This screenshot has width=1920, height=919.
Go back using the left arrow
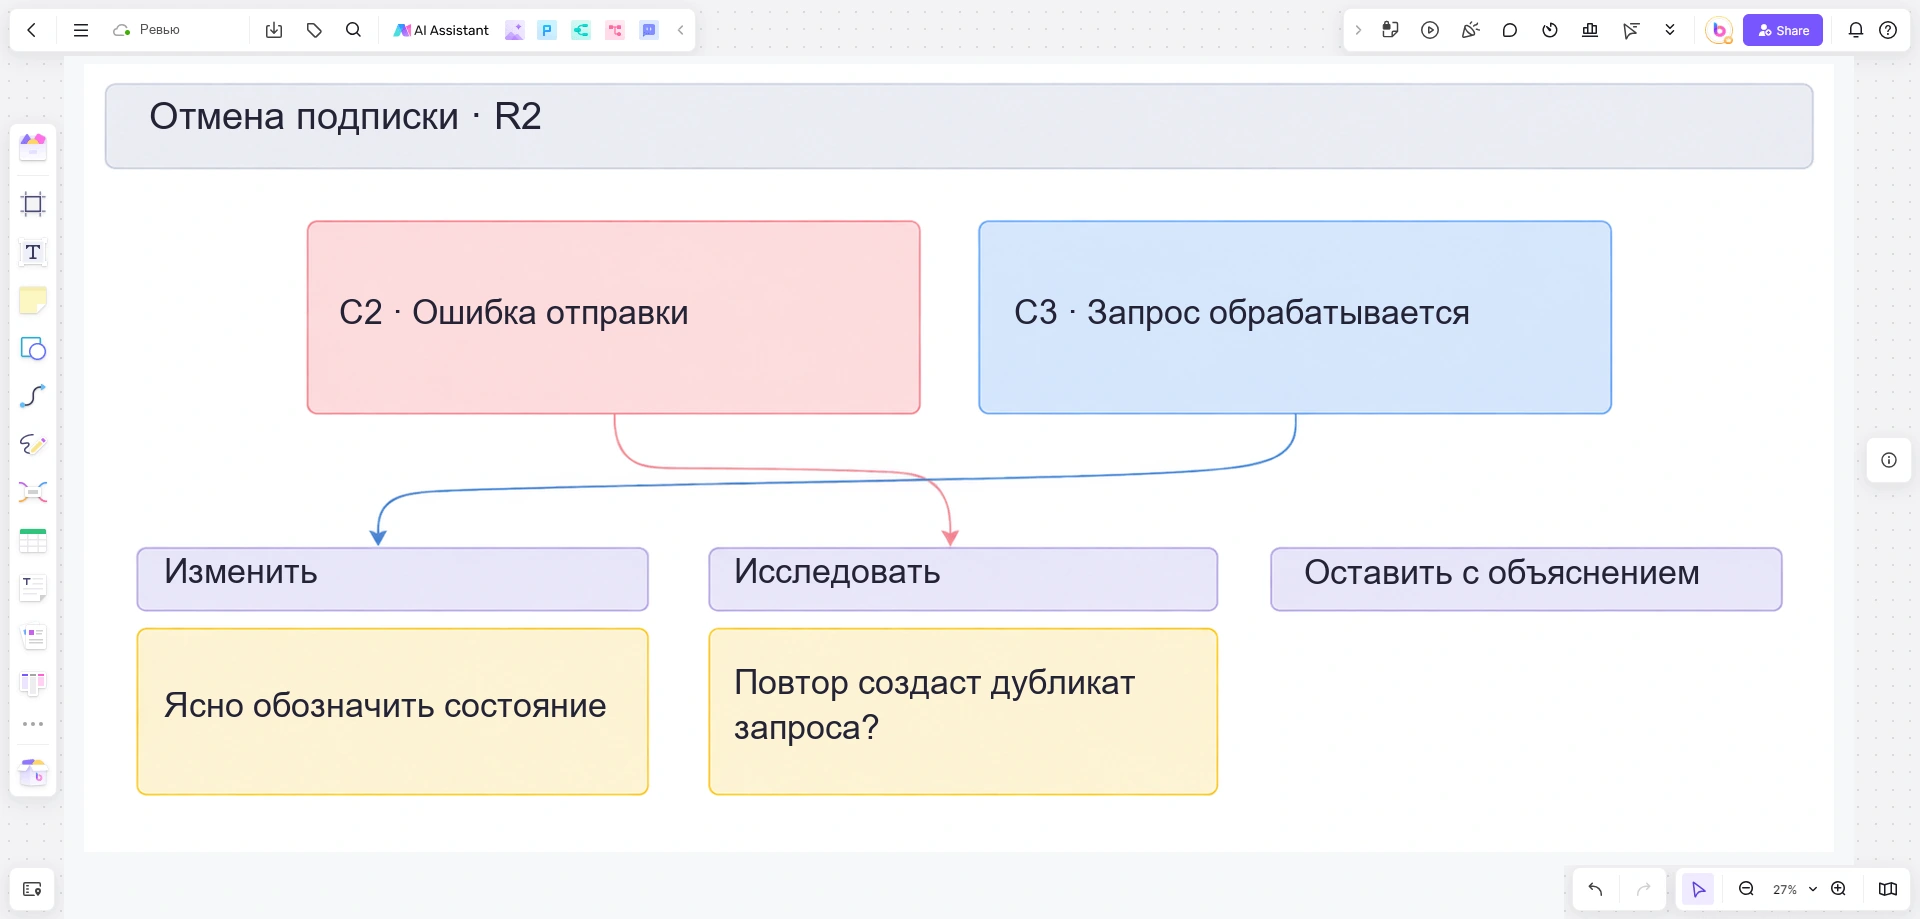(x=32, y=30)
